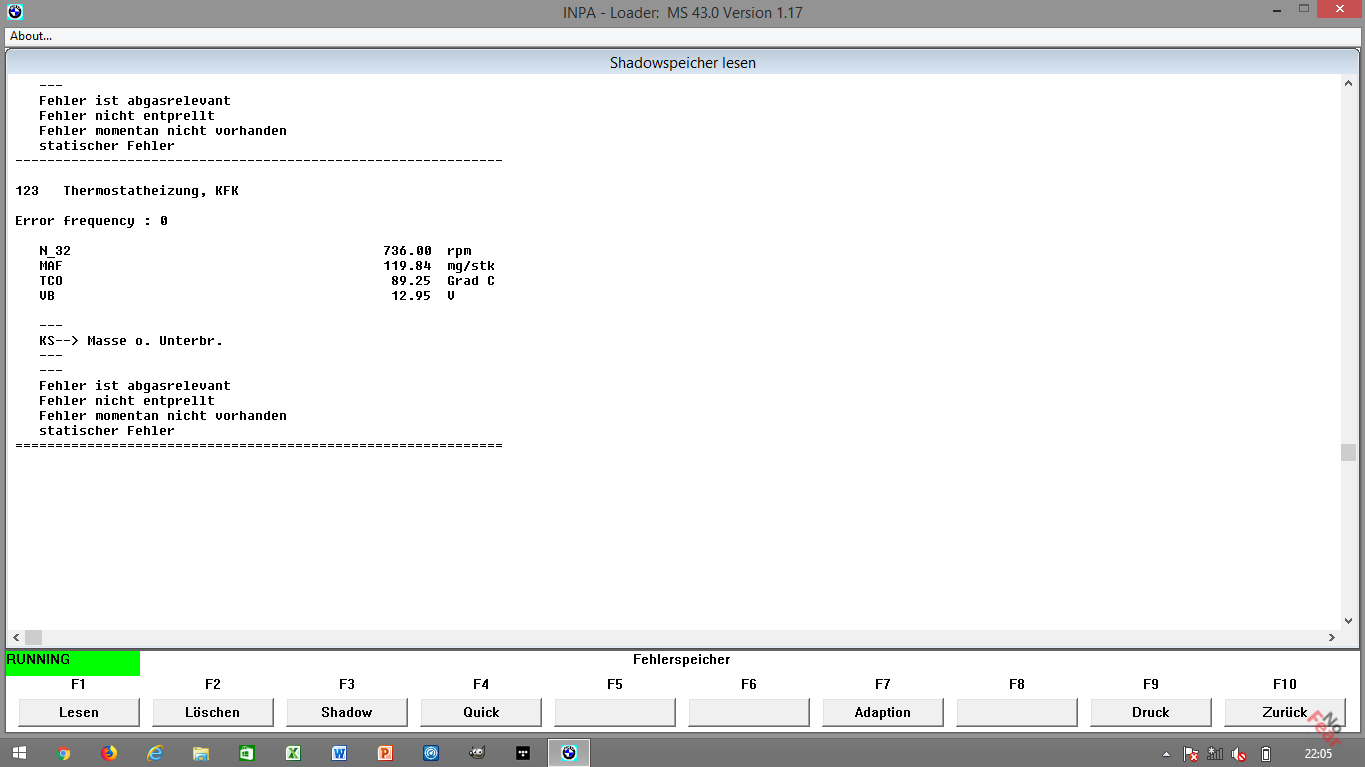Open Internet Explorer from the taskbar
The width and height of the screenshot is (1365, 767).
coord(155,753)
